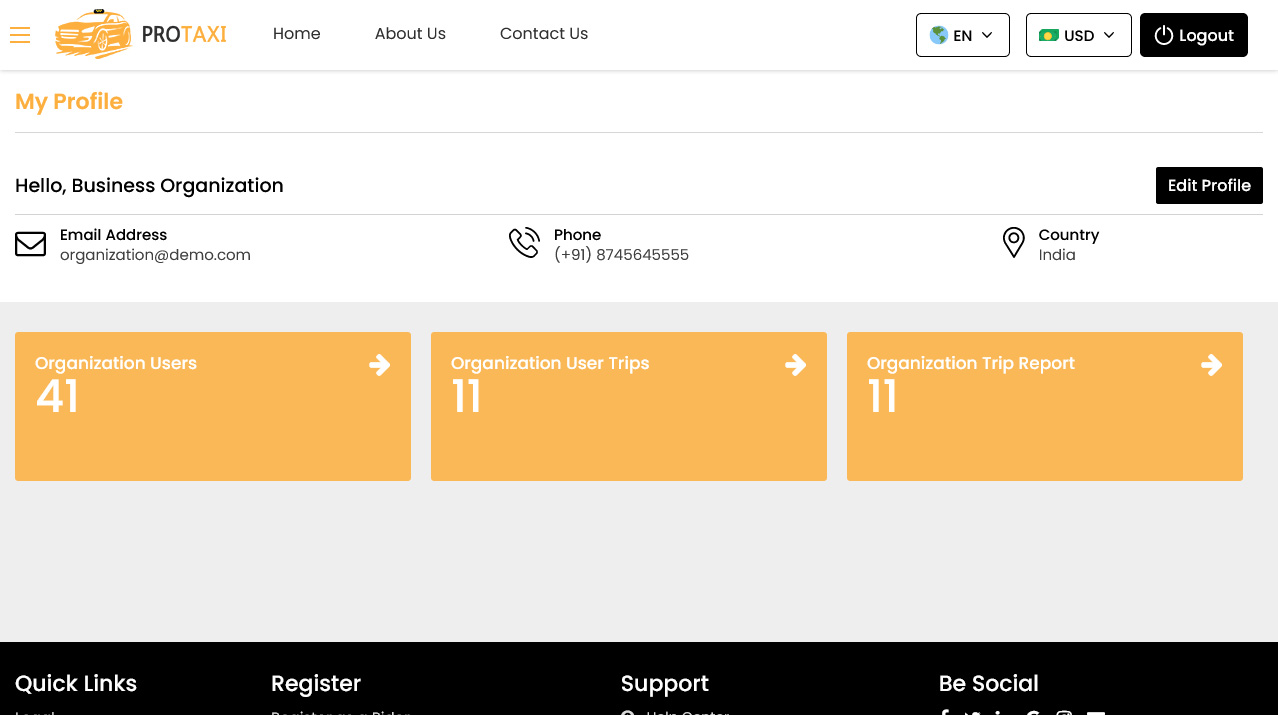Click the Be Social footer heading
Image resolution: width=1278 pixels, height=715 pixels.
(x=989, y=683)
